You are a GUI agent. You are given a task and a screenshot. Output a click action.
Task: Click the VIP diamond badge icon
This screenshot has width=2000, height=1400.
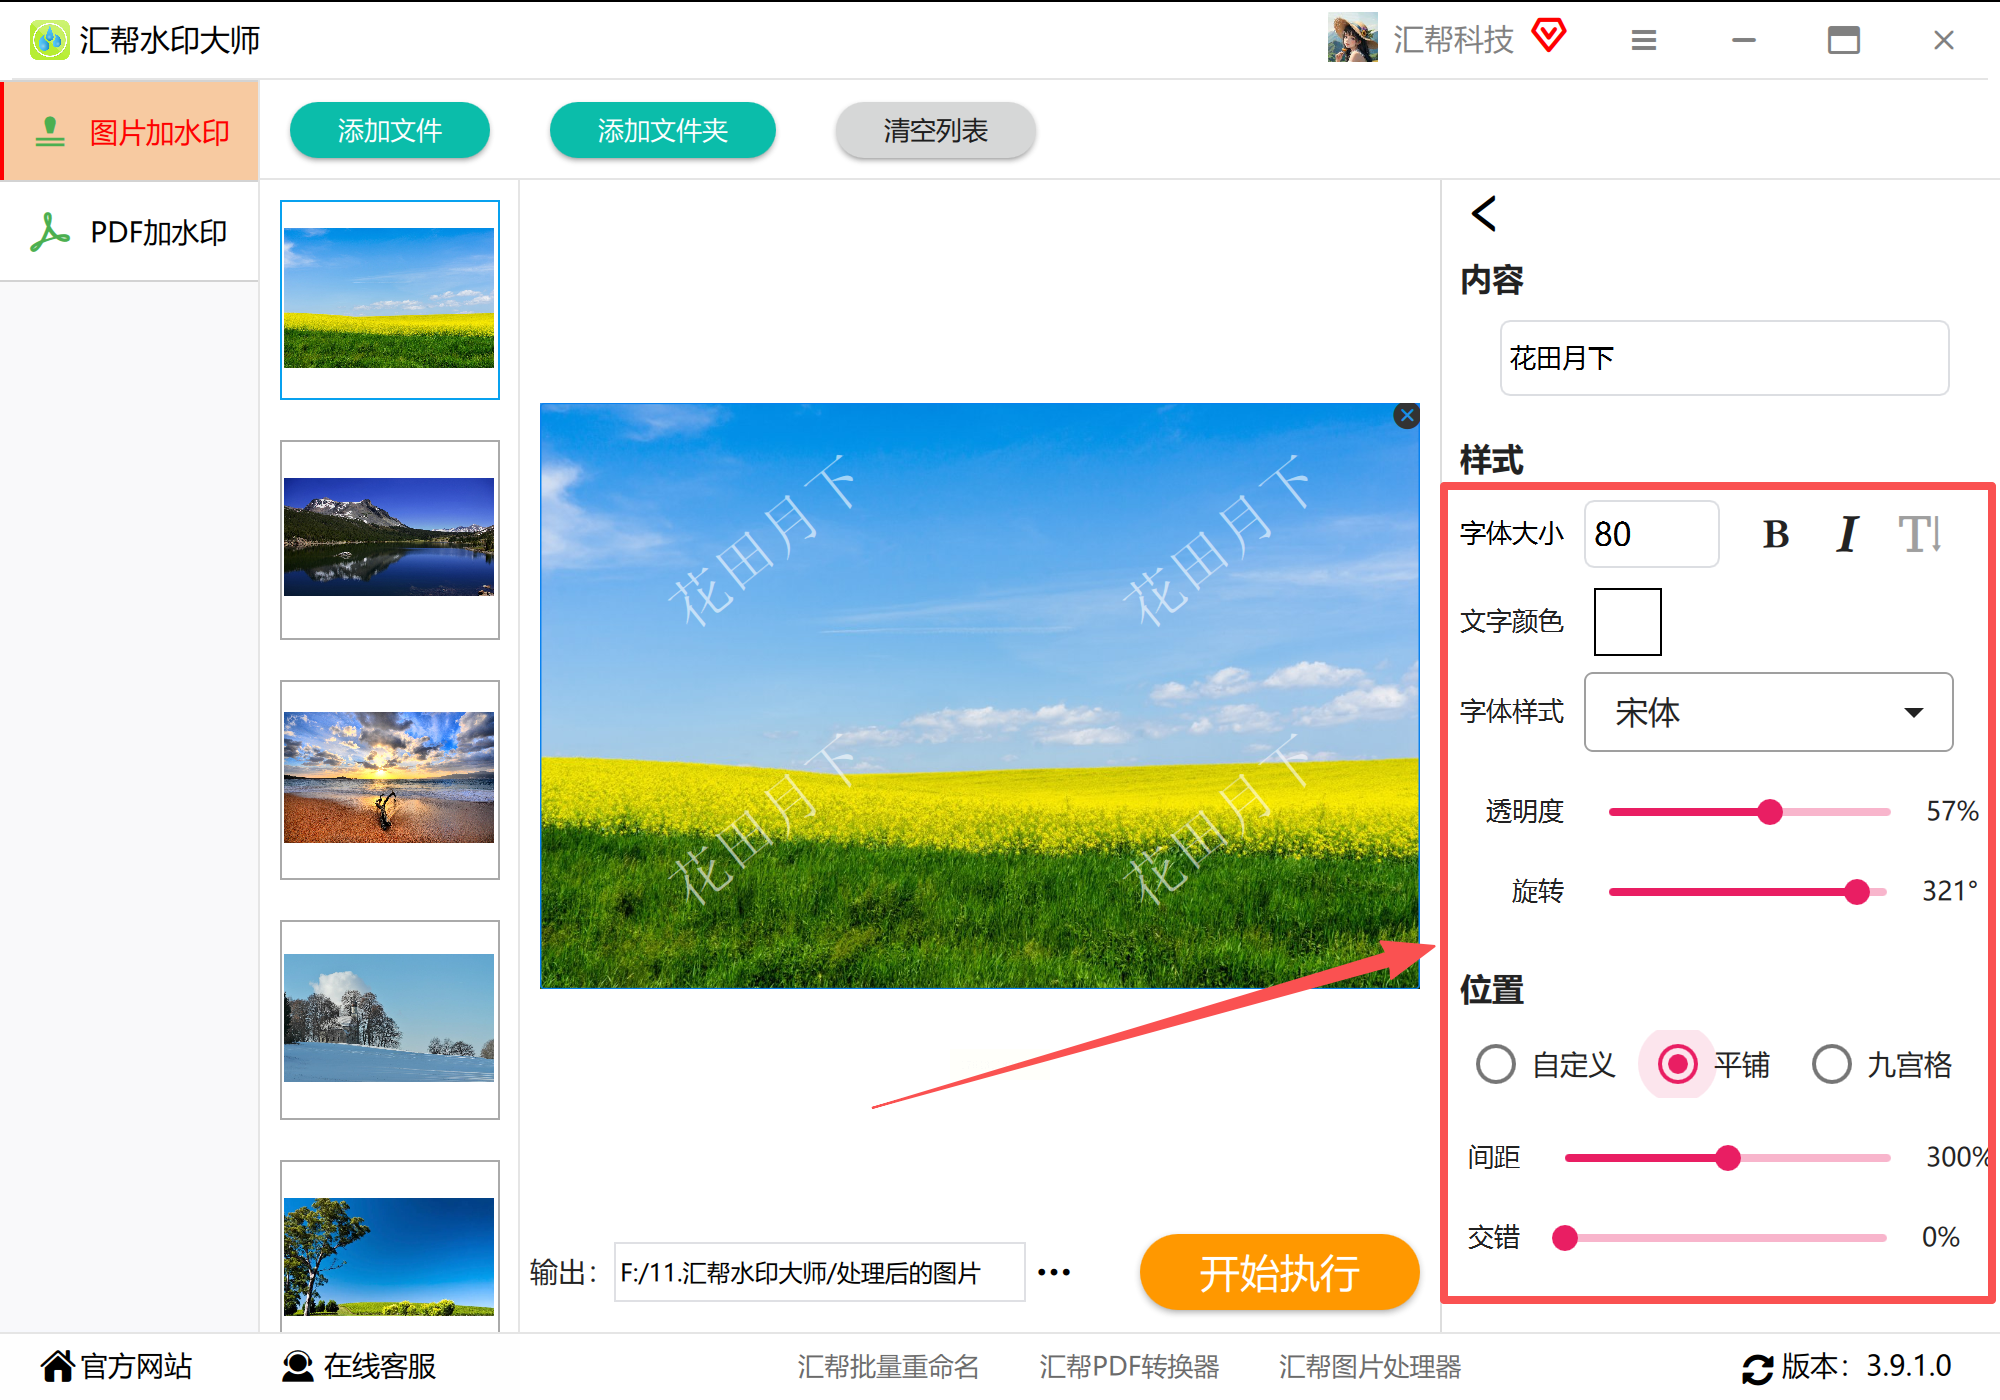click(1549, 36)
